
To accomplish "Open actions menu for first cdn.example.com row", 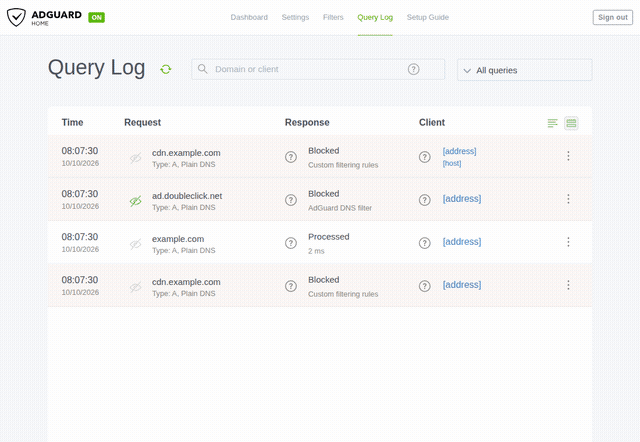I will click(568, 156).
